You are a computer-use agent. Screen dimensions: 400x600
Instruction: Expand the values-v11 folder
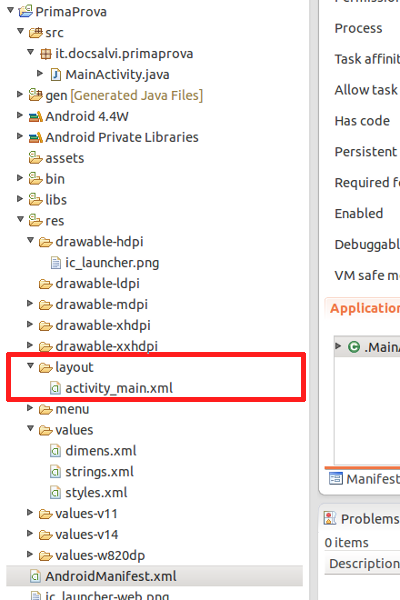[30, 512]
